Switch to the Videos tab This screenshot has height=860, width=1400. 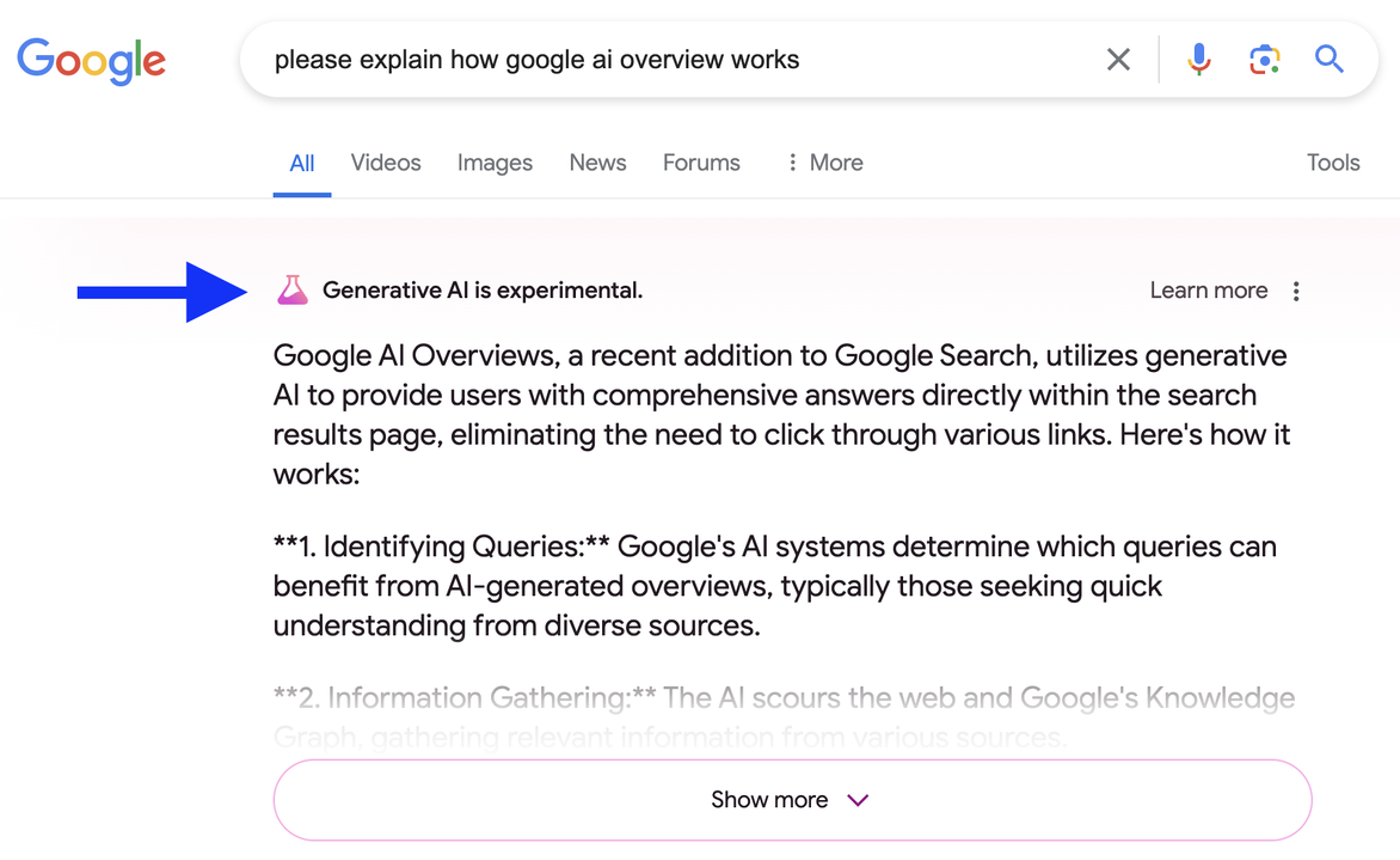point(385,162)
